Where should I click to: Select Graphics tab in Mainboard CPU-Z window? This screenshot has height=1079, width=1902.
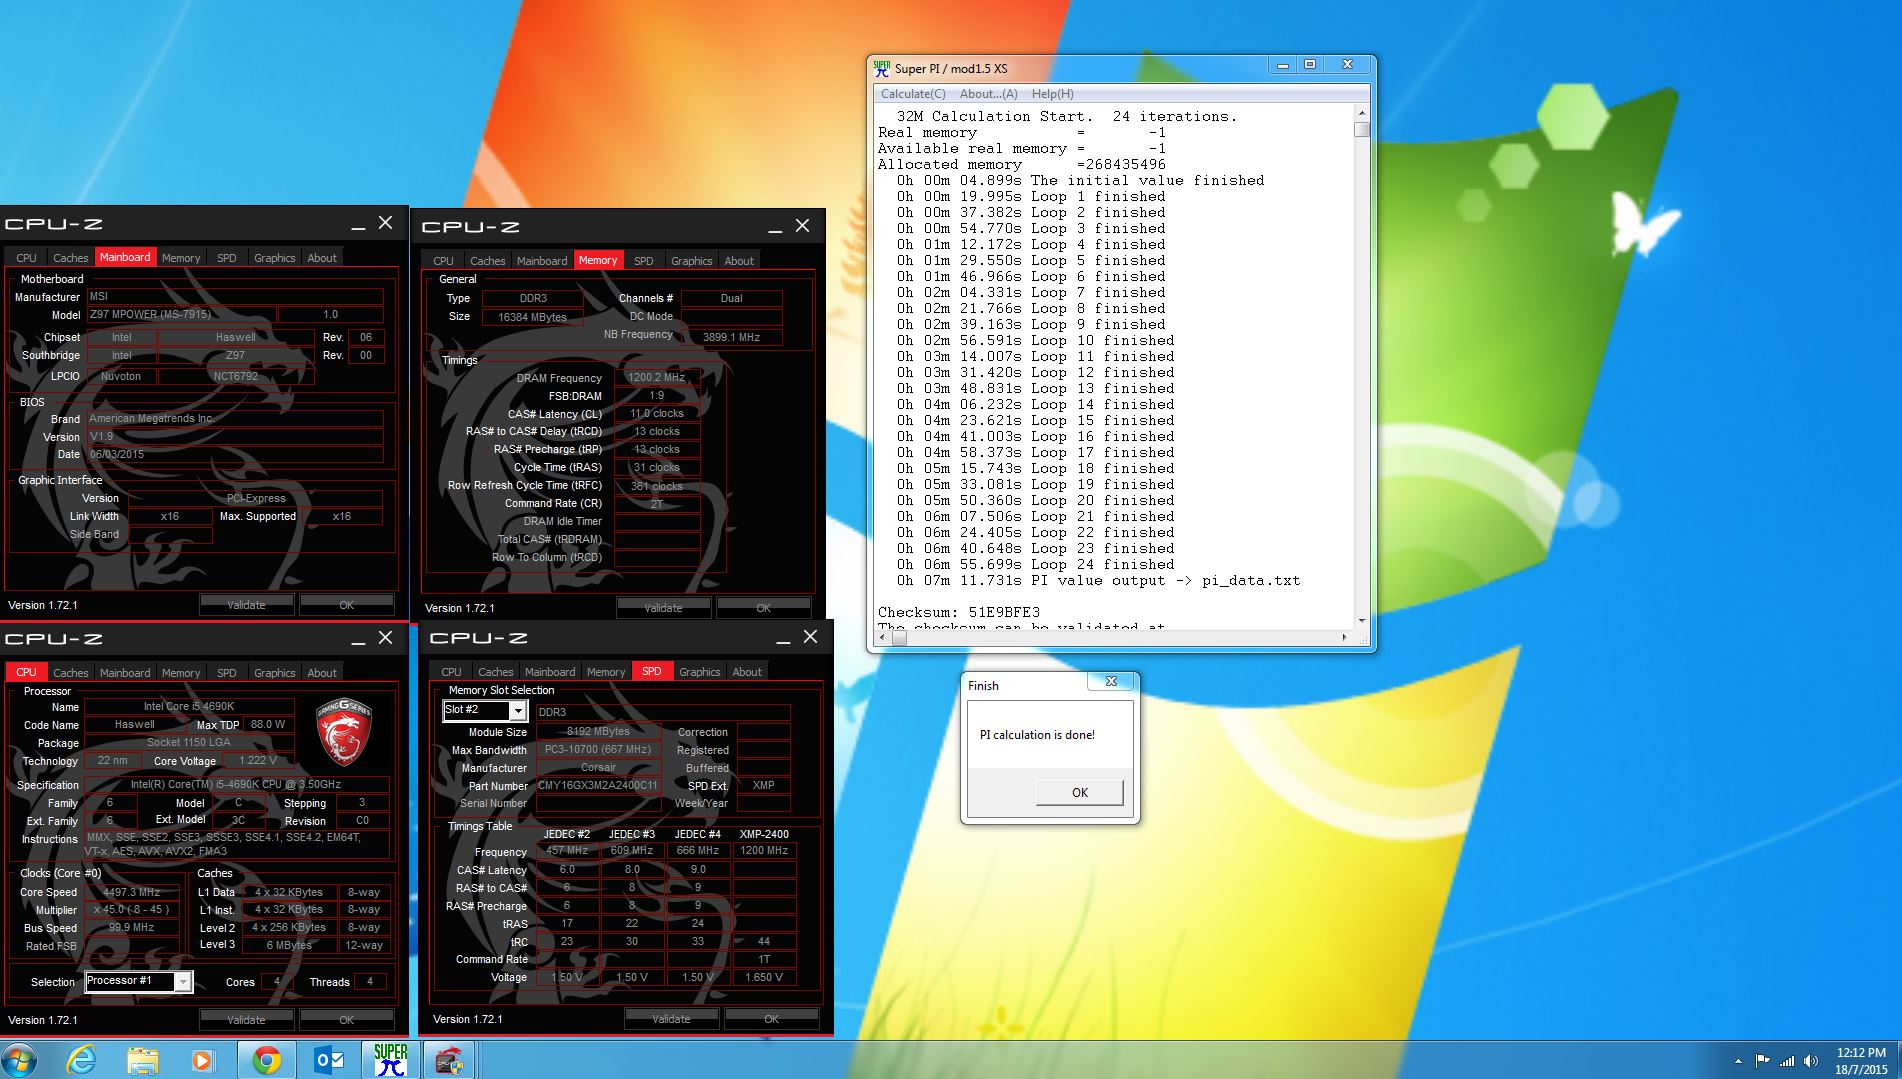coord(274,258)
